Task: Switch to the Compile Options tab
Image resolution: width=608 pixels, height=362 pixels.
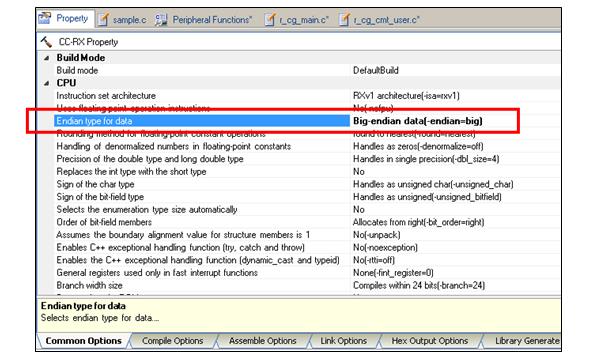Action: tap(172, 341)
